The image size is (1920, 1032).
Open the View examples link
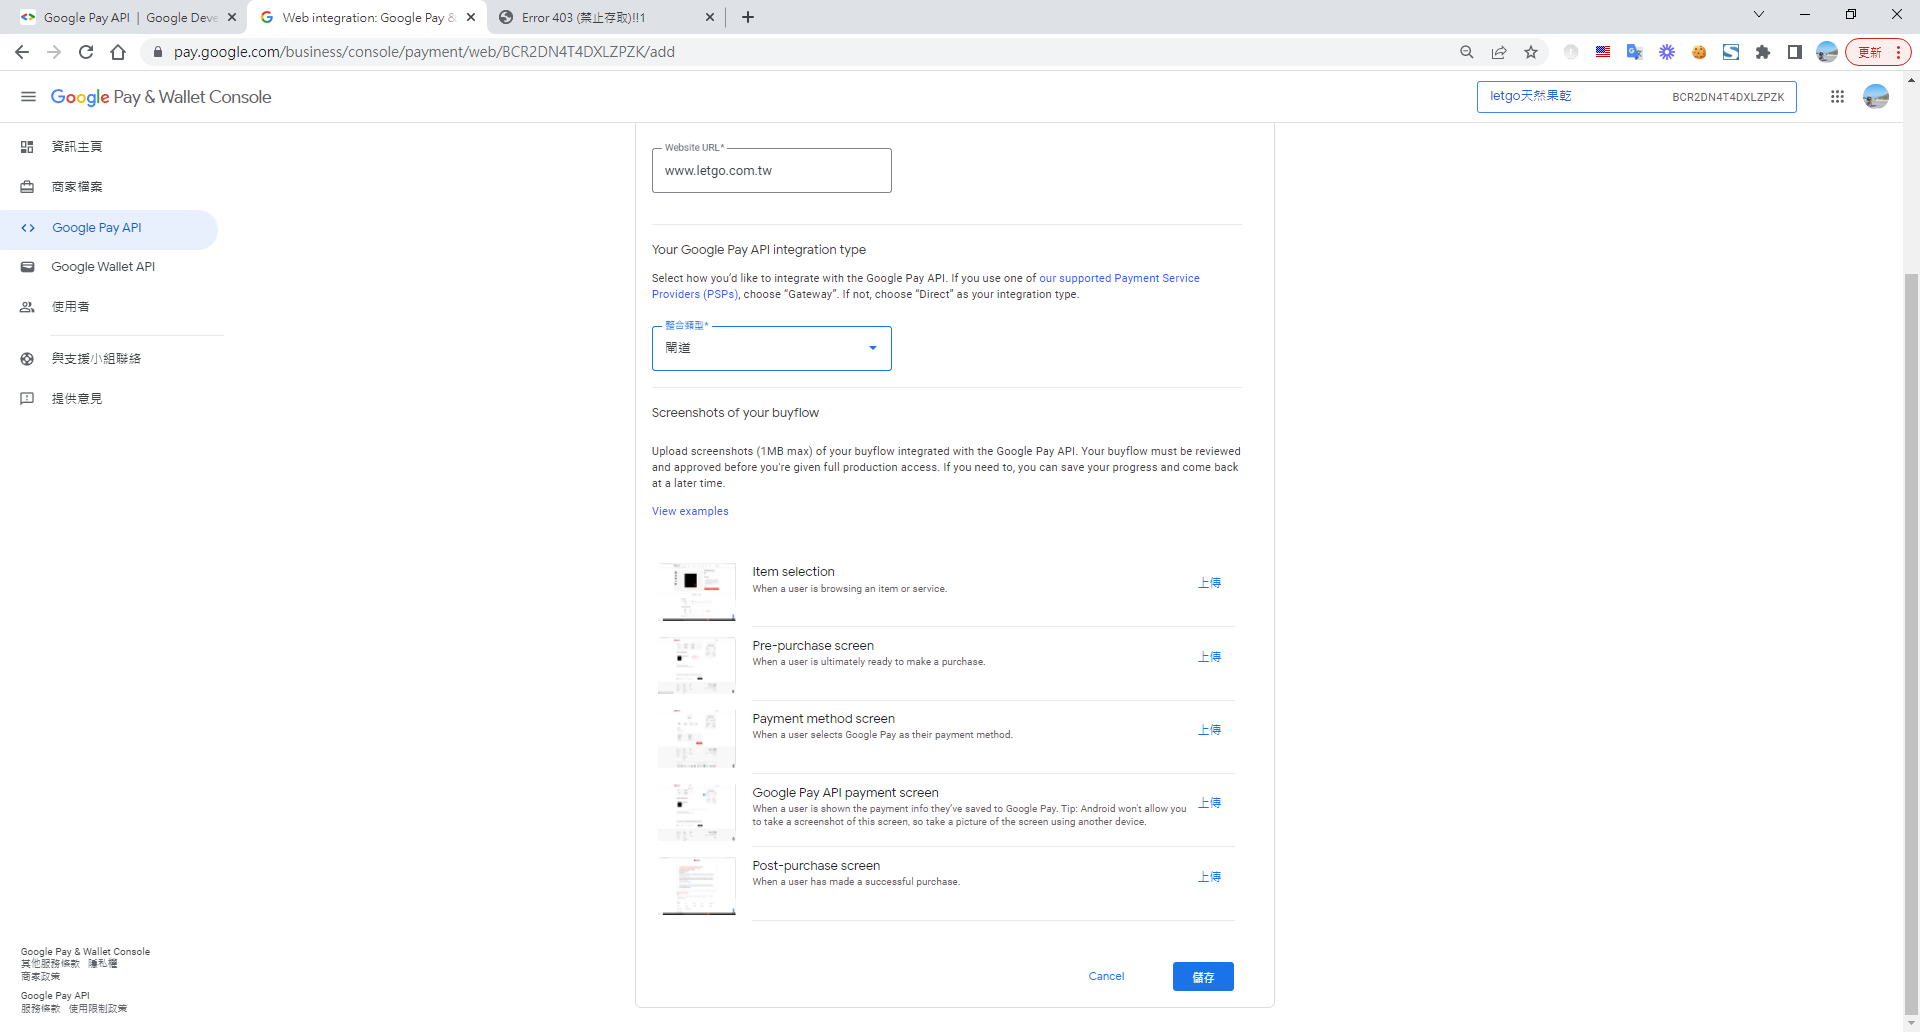click(690, 512)
